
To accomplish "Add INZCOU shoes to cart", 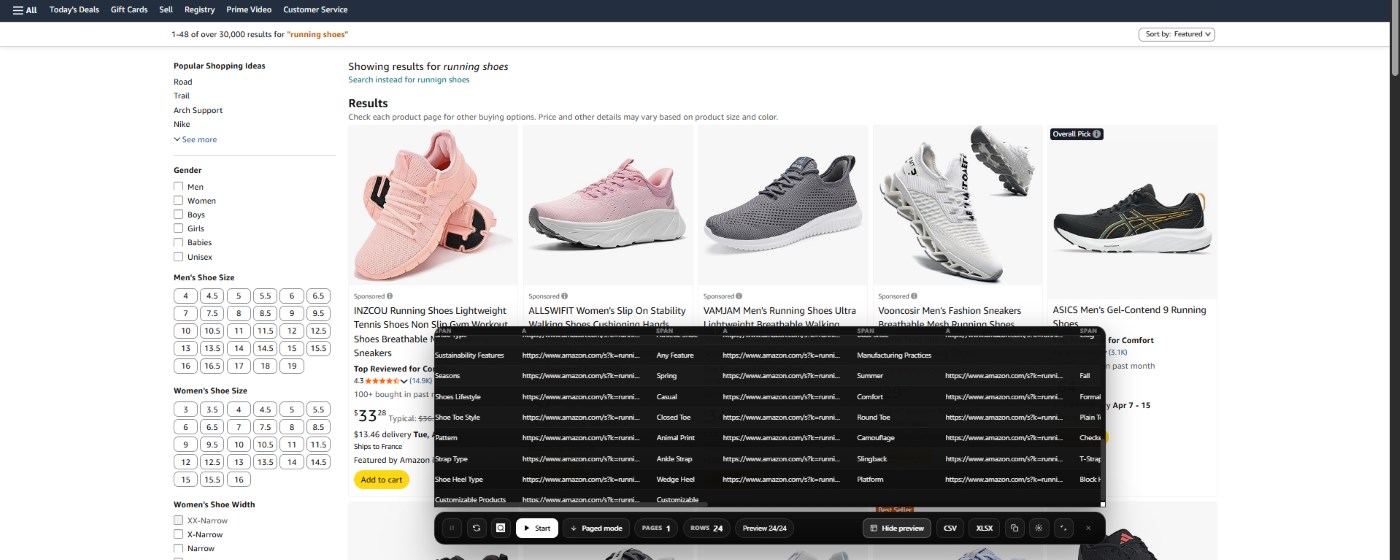I will [381, 480].
